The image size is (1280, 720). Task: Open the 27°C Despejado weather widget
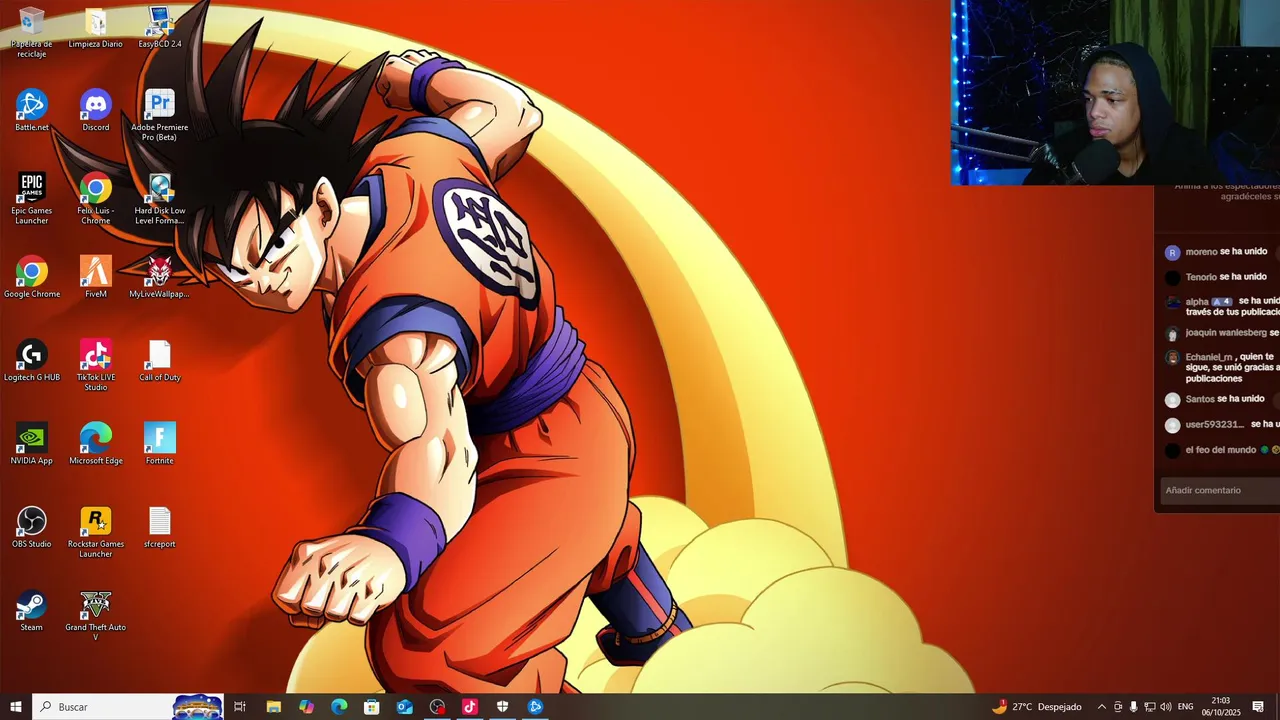[1036, 707]
